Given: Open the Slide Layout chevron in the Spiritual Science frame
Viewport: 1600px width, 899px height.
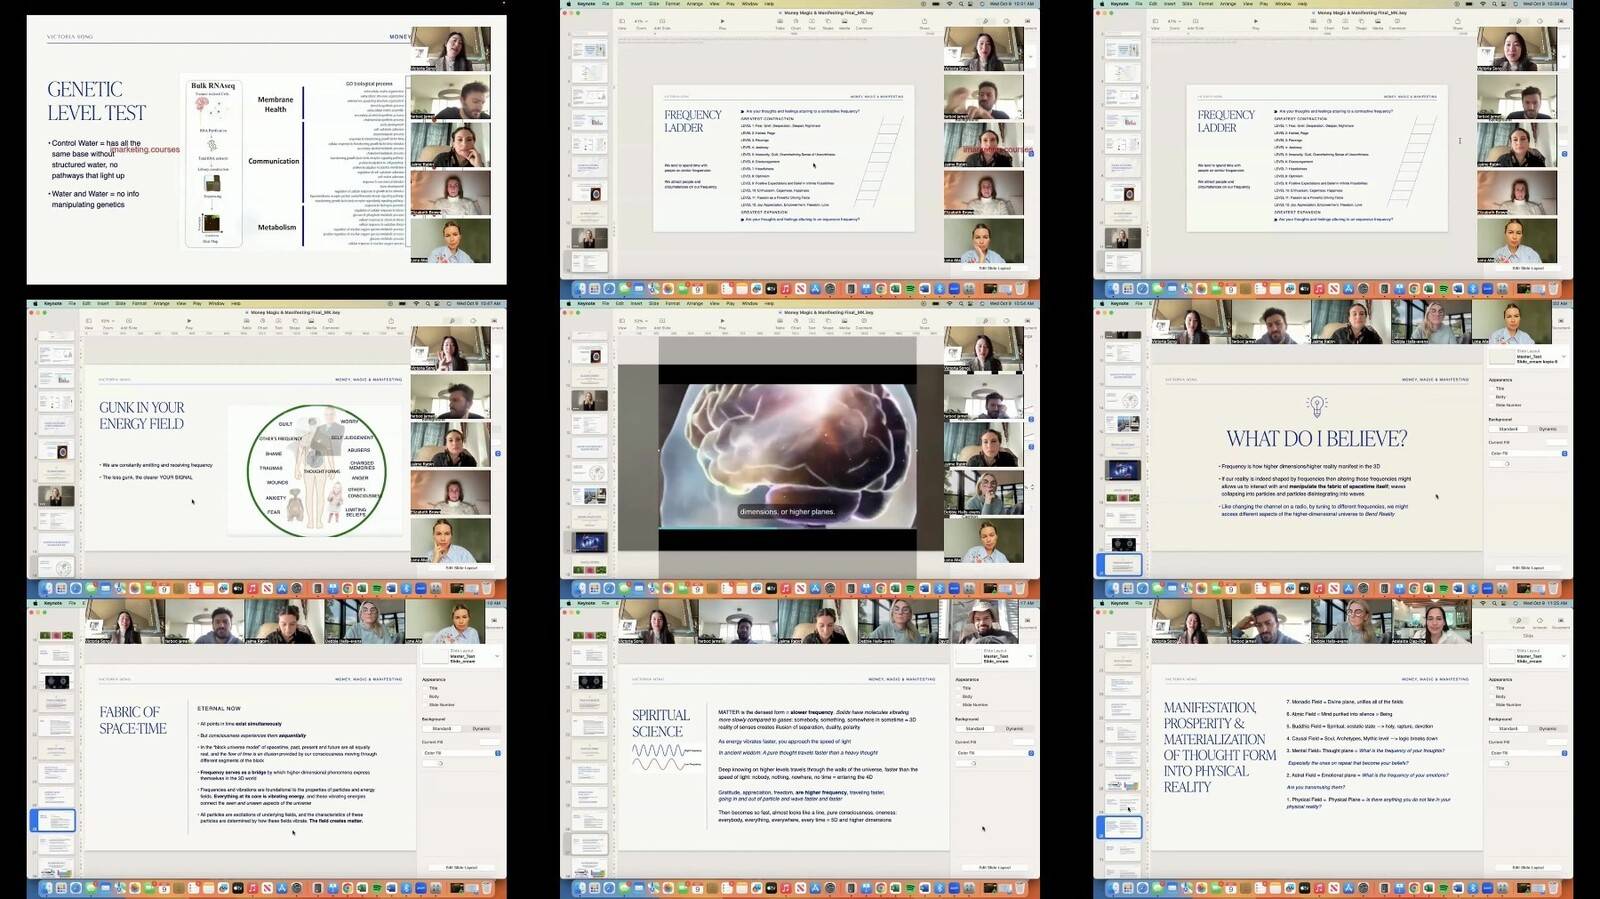Looking at the screenshot, I should [1030, 656].
